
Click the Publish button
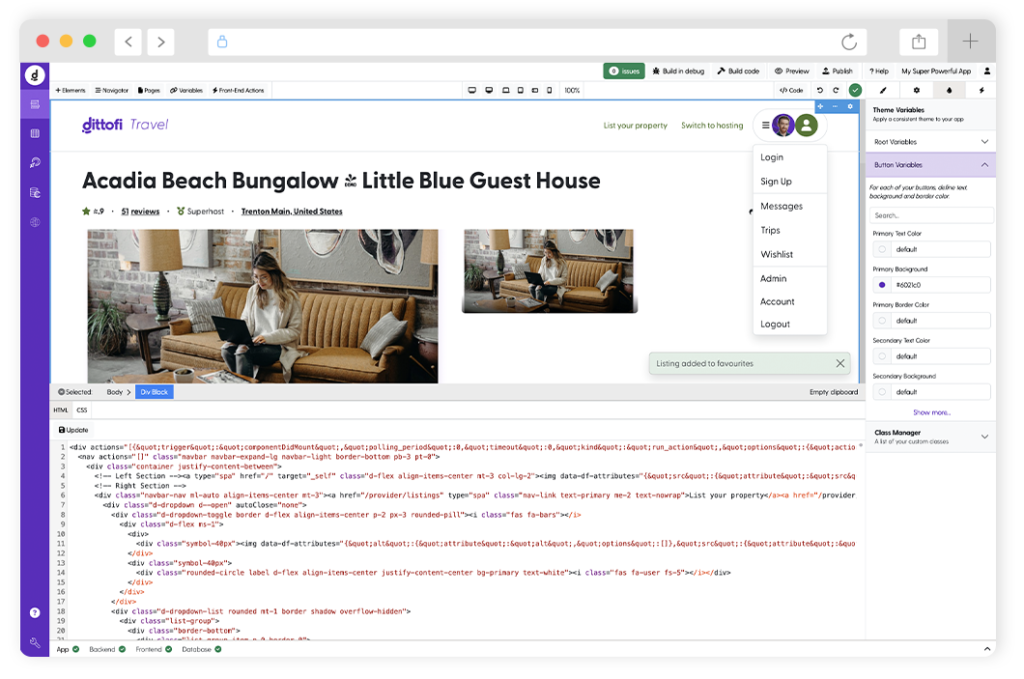tap(837, 71)
